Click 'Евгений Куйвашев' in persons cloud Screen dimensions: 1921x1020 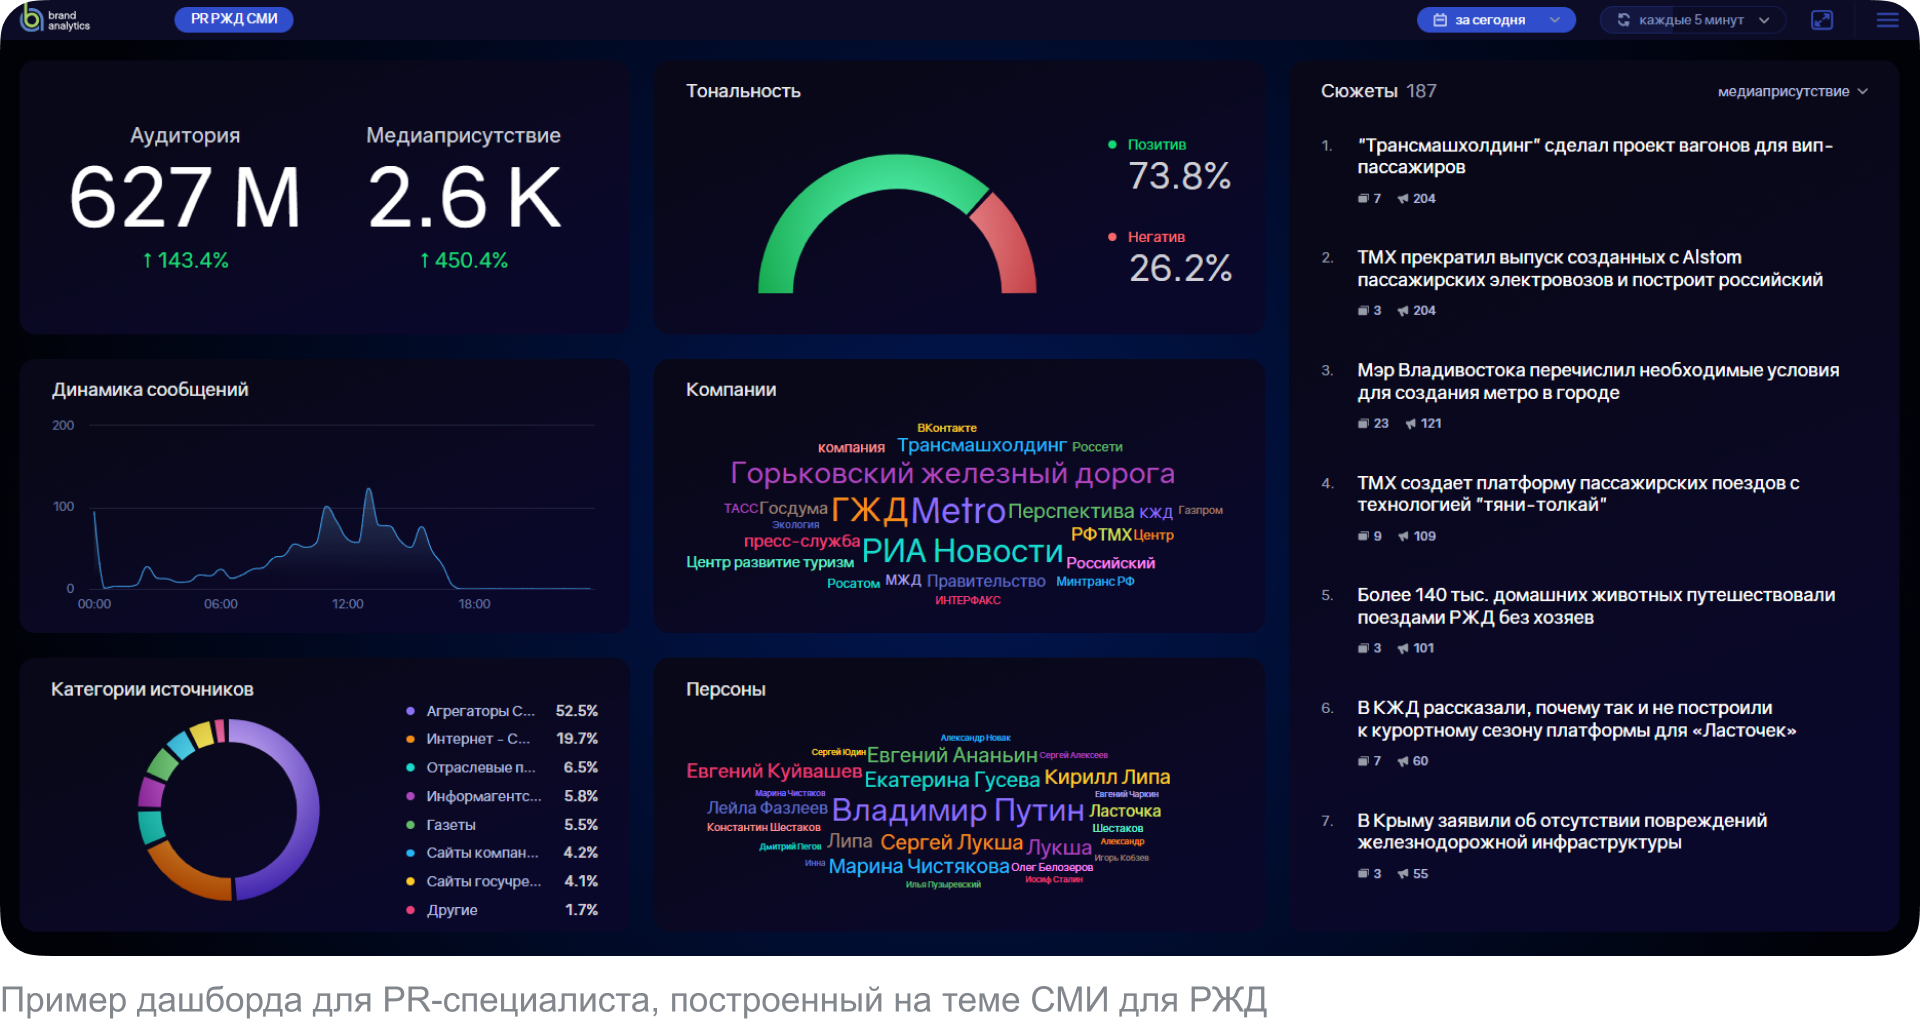coord(774,771)
